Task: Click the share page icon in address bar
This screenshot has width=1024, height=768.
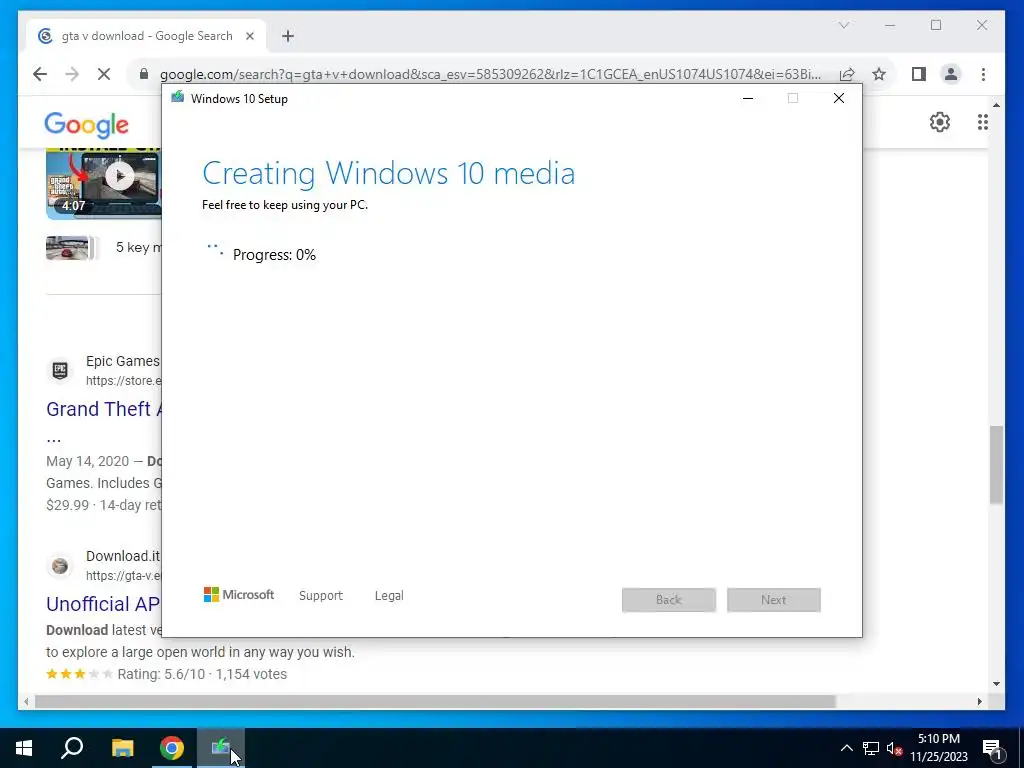Action: click(x=847, y=74)
